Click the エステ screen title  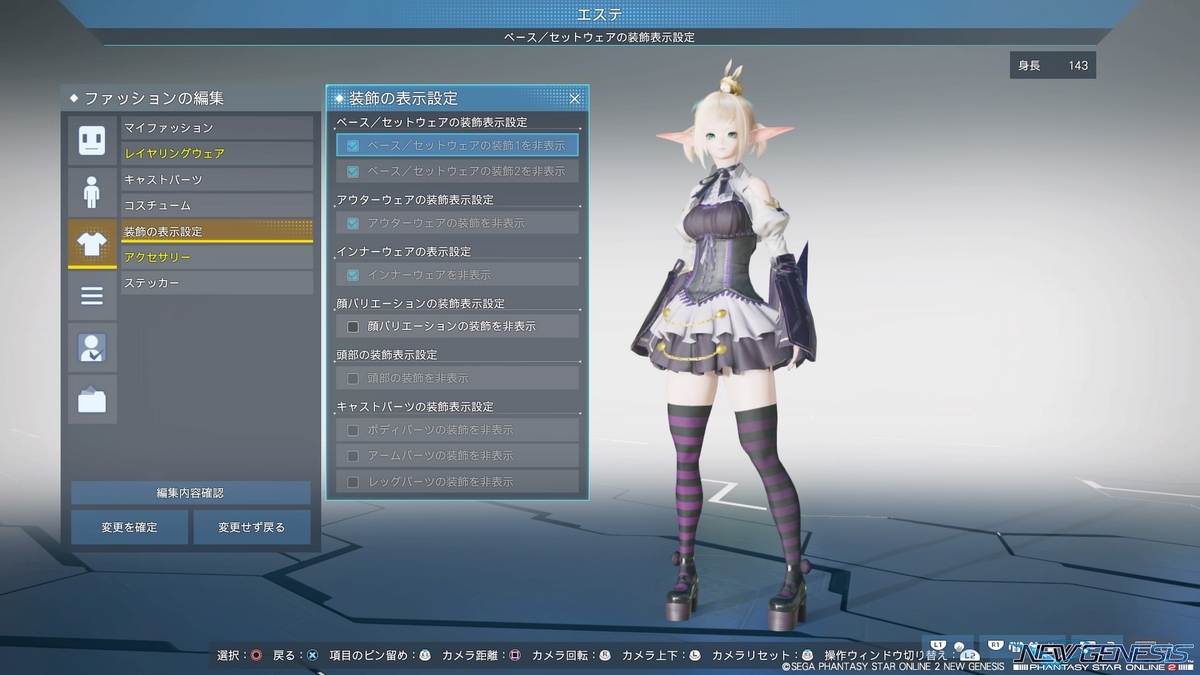[600, 14]
